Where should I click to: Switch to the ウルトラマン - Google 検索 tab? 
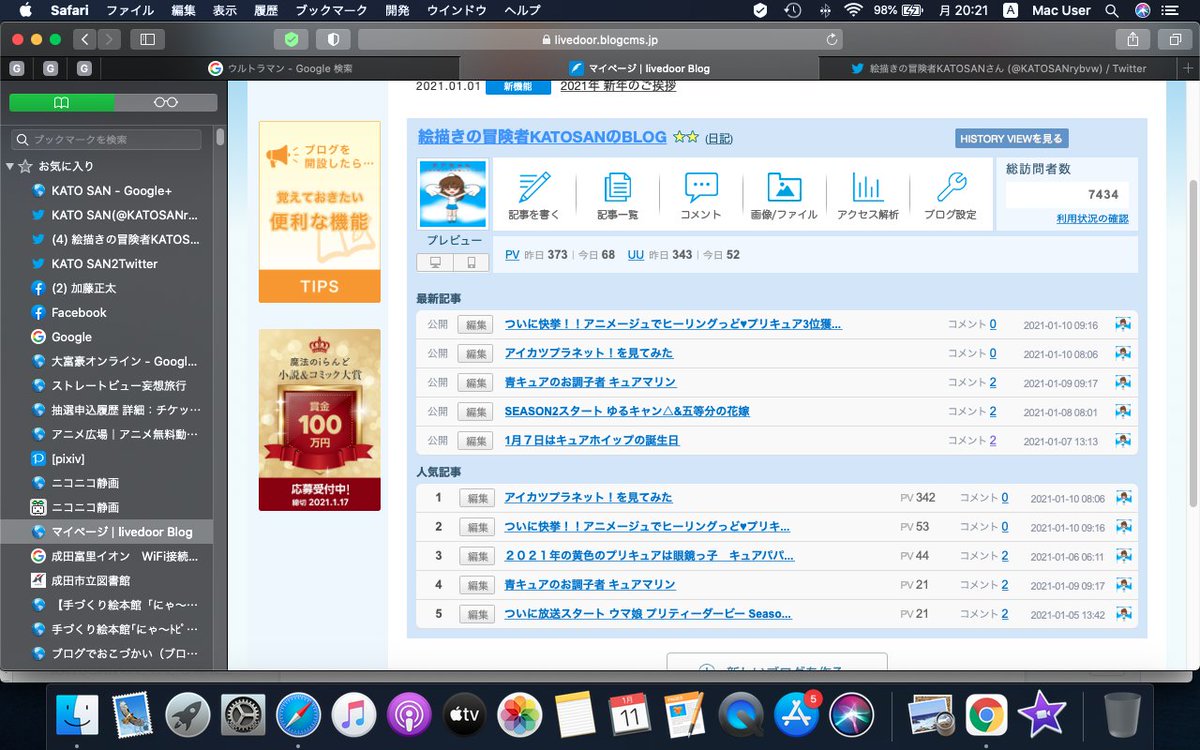click(279, 68)
